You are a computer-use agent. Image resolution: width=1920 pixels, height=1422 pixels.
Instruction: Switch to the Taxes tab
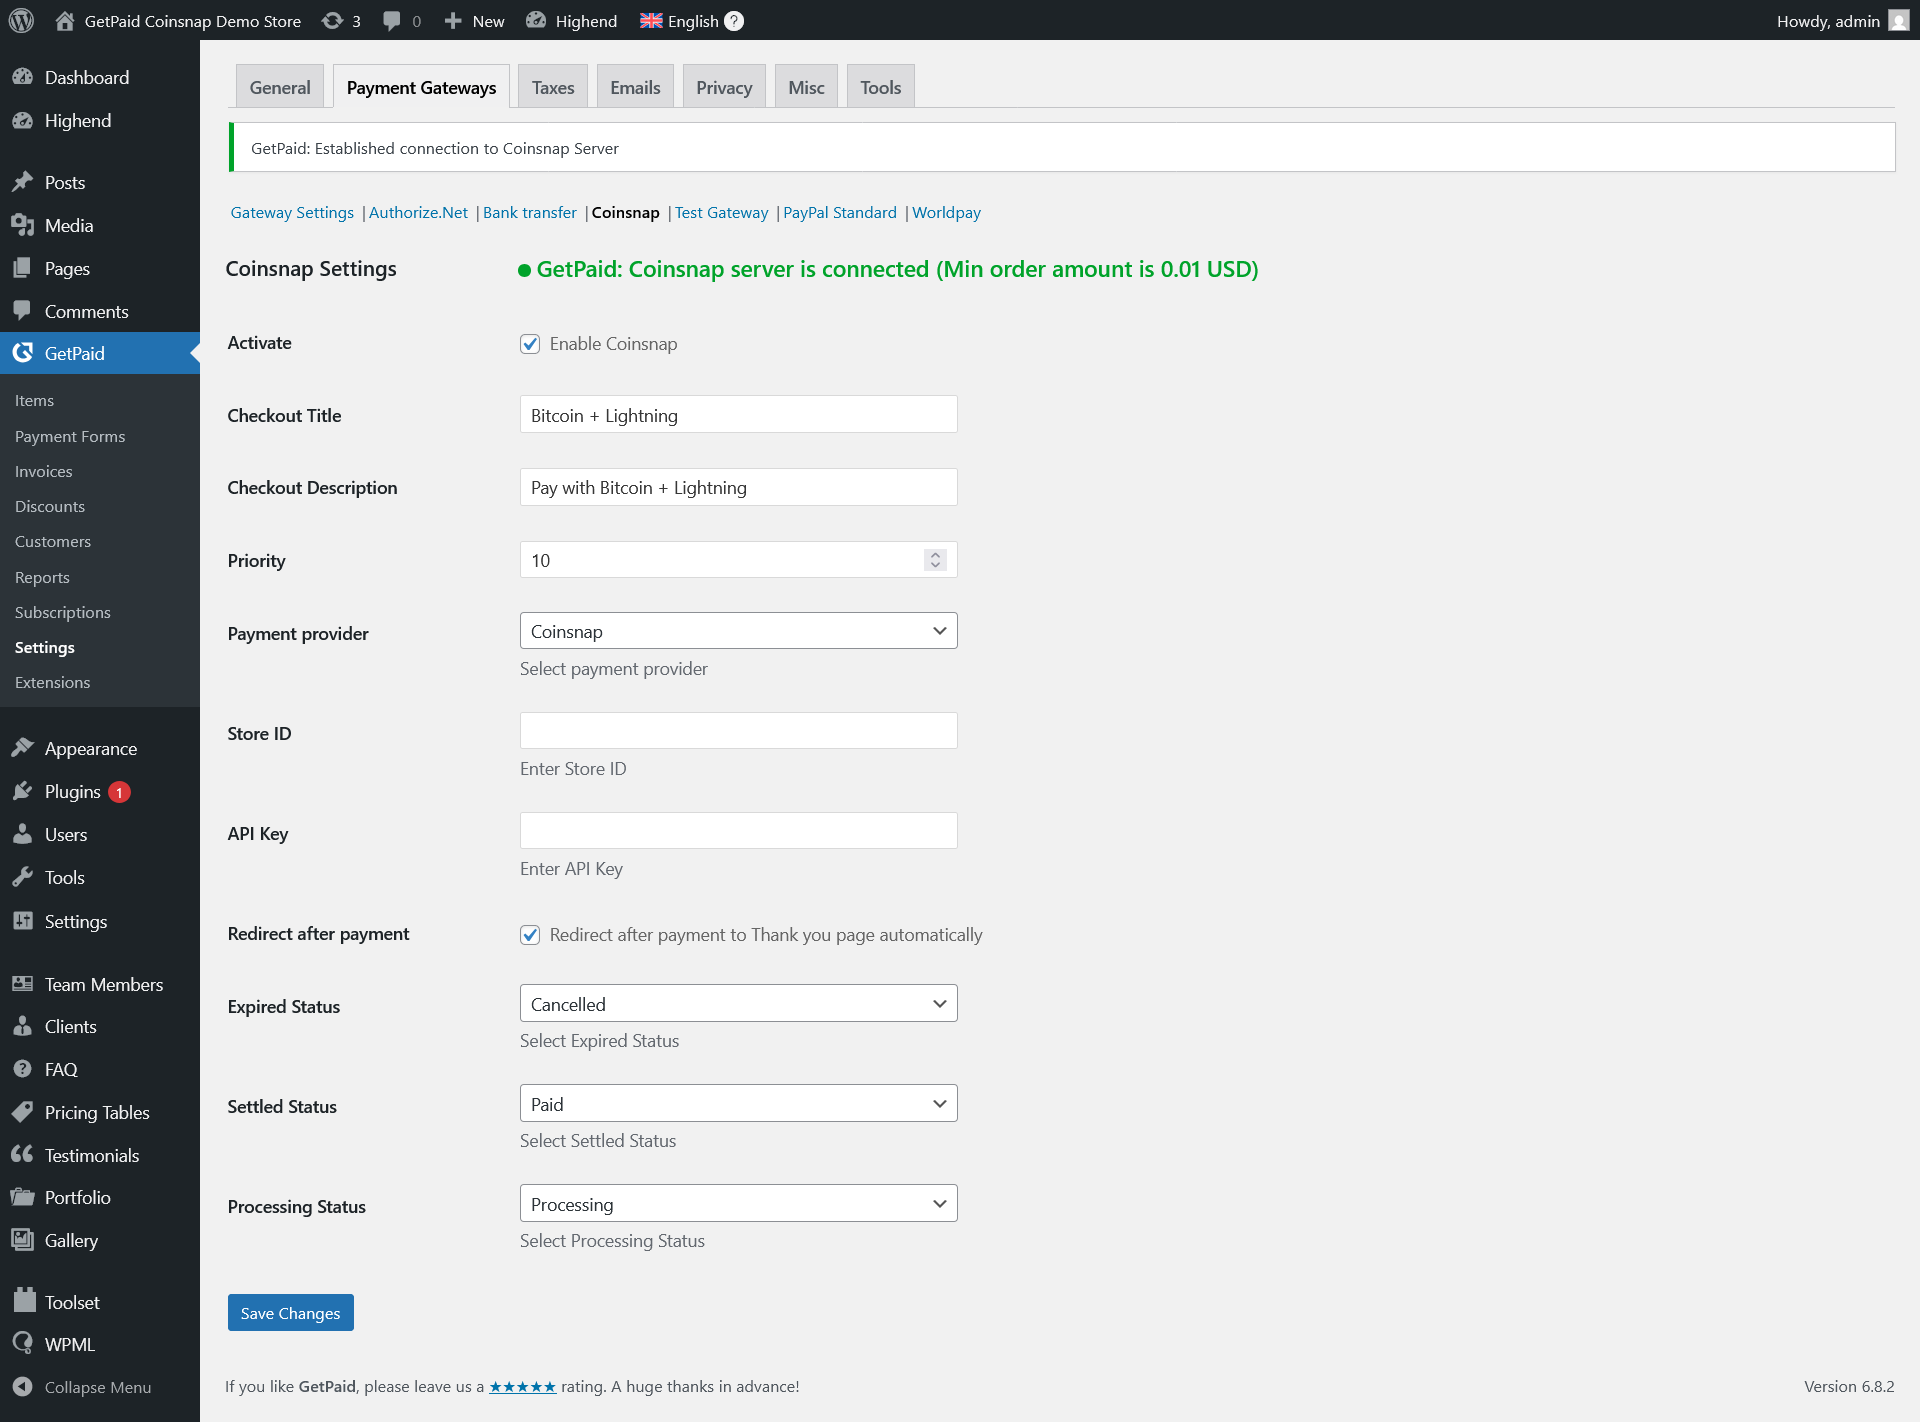(553, 87)
